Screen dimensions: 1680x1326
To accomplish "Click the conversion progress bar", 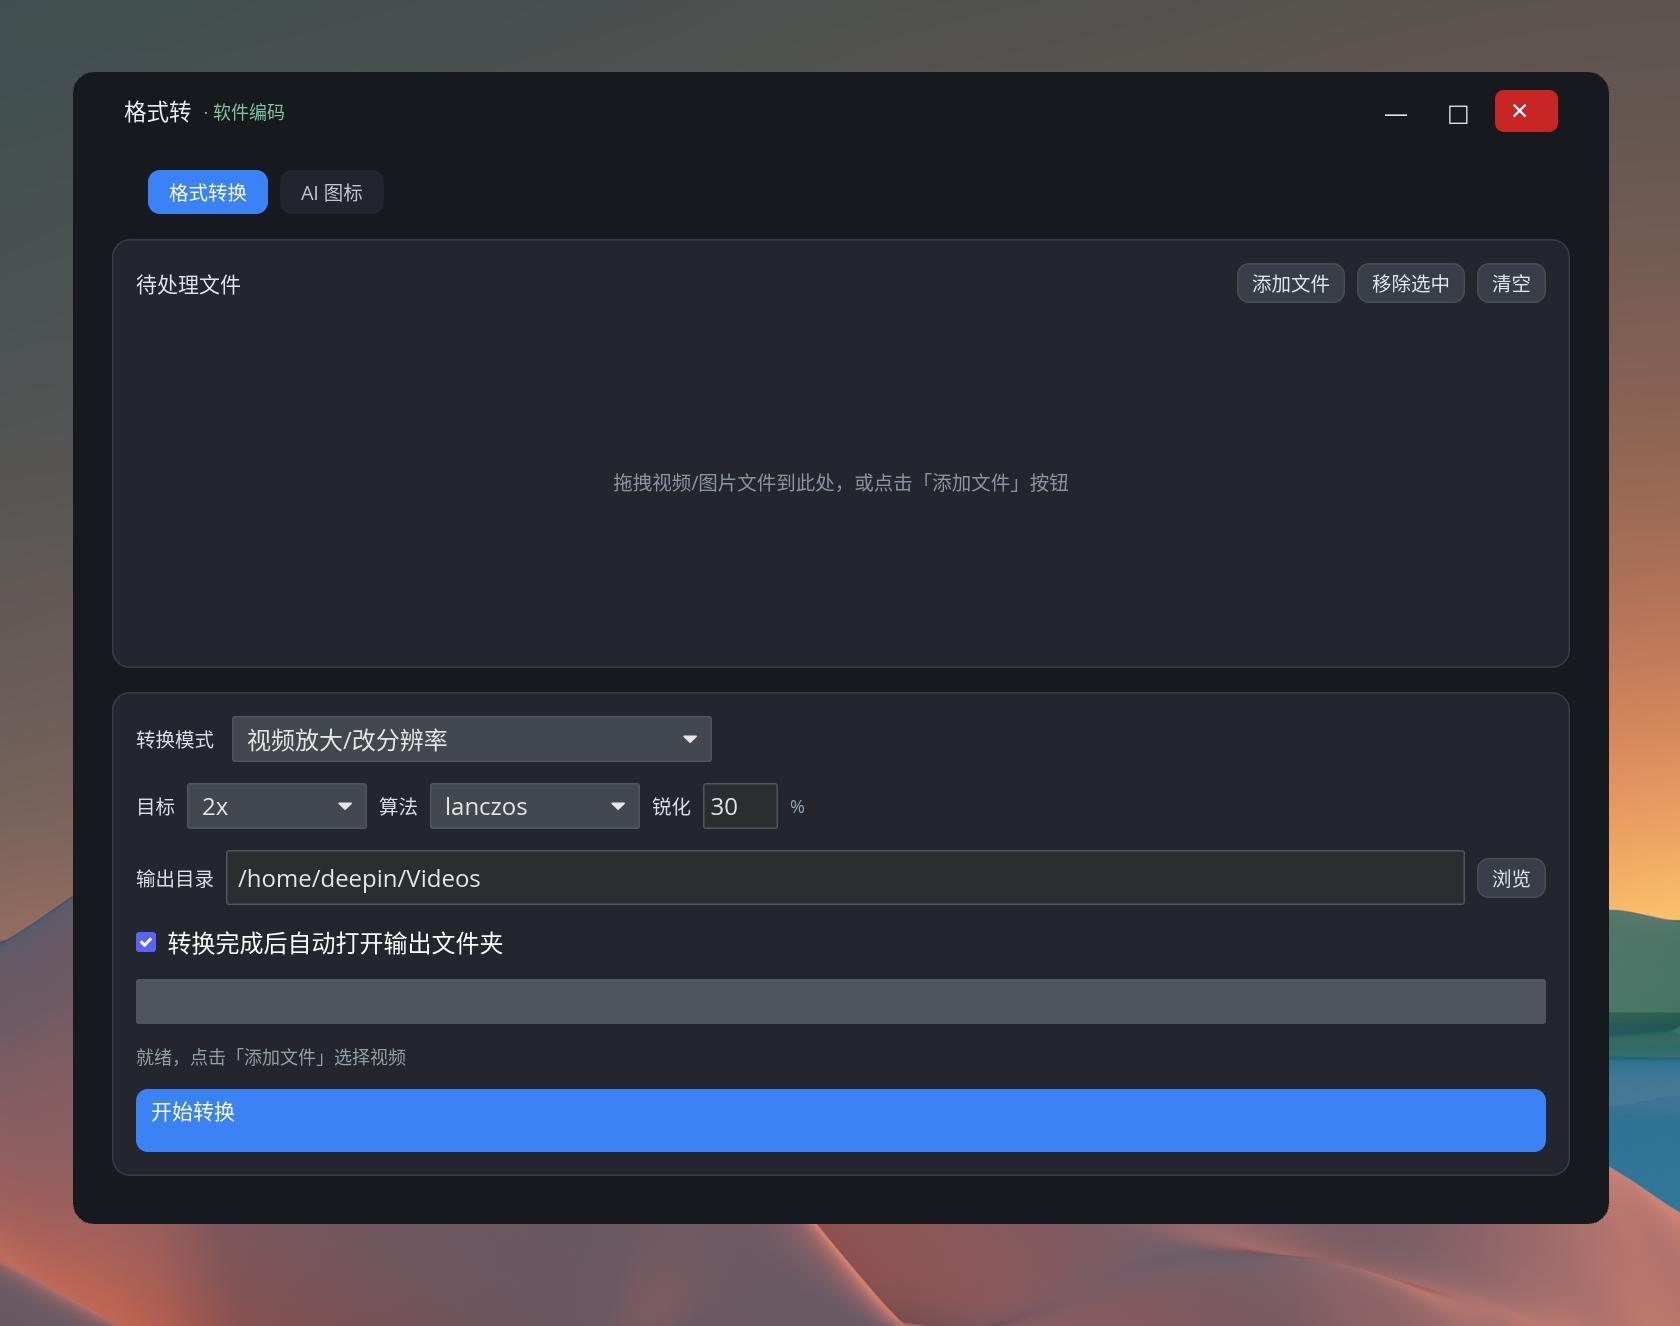I will (841, 1001).
